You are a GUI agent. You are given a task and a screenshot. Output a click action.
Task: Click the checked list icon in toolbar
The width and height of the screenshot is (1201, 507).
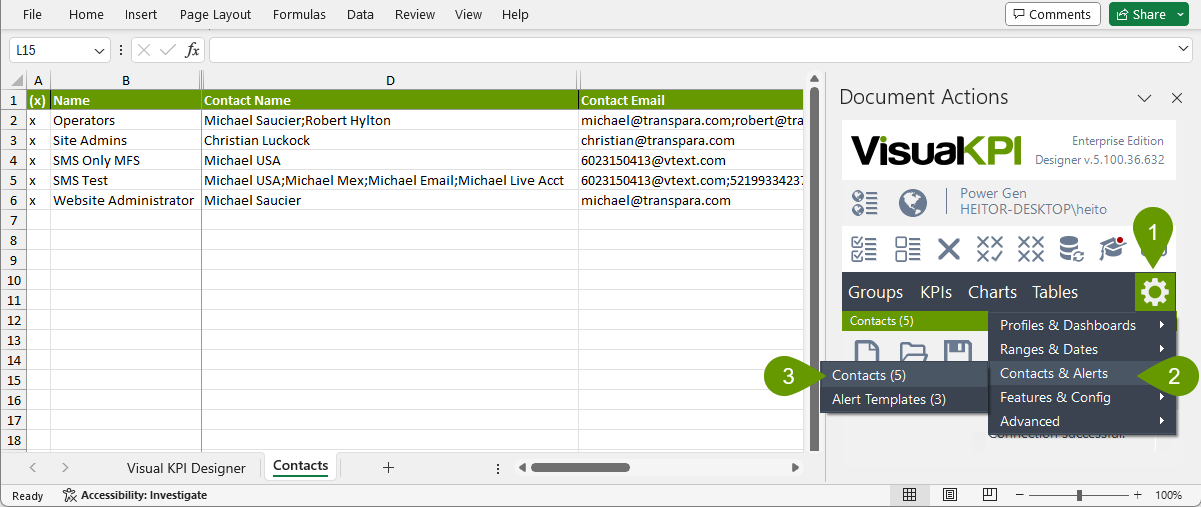[864, 248]
